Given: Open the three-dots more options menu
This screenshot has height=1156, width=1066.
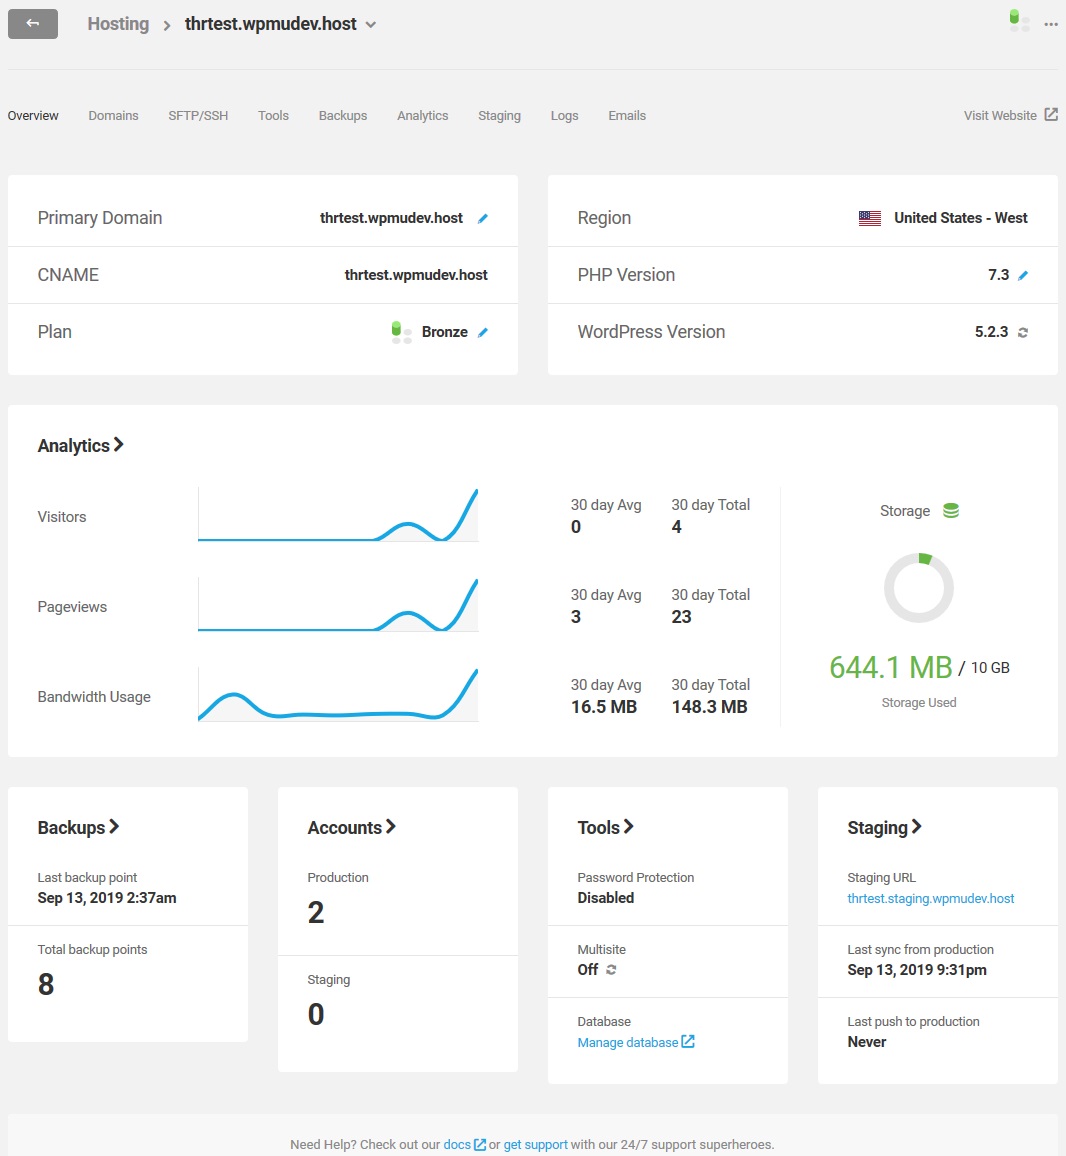Looking at the screenshot, I should [1051, 24].
